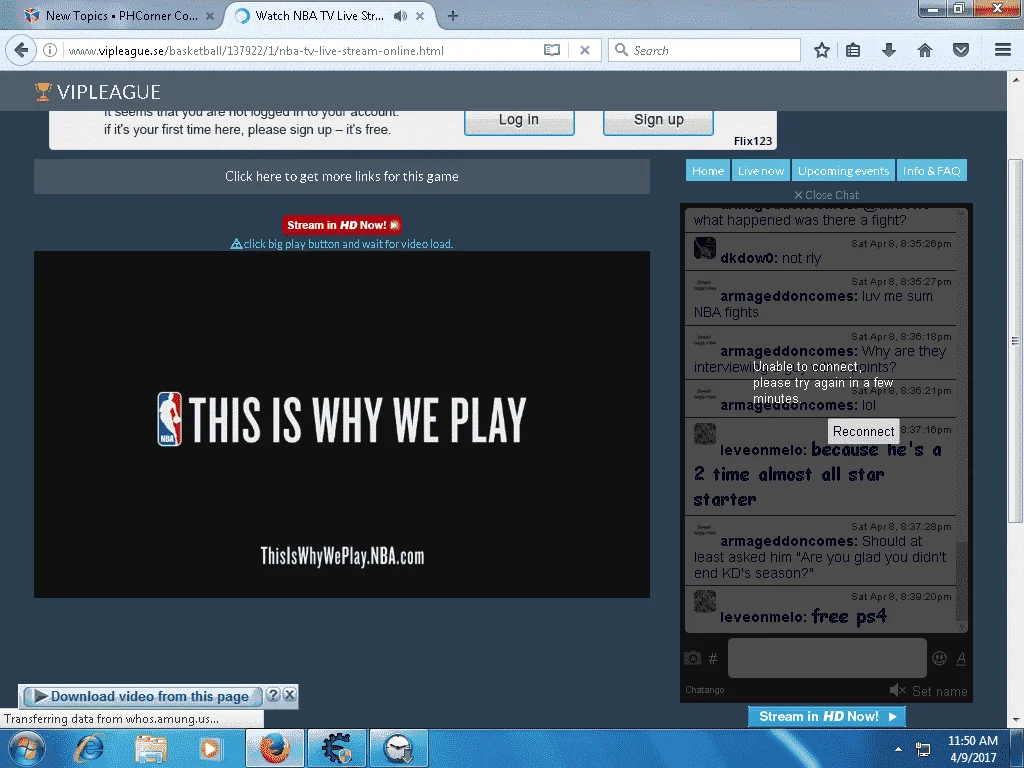Viewport: 1024px width, 768px height.
Task: Click Set name in the chat
Action: (939, 691)
